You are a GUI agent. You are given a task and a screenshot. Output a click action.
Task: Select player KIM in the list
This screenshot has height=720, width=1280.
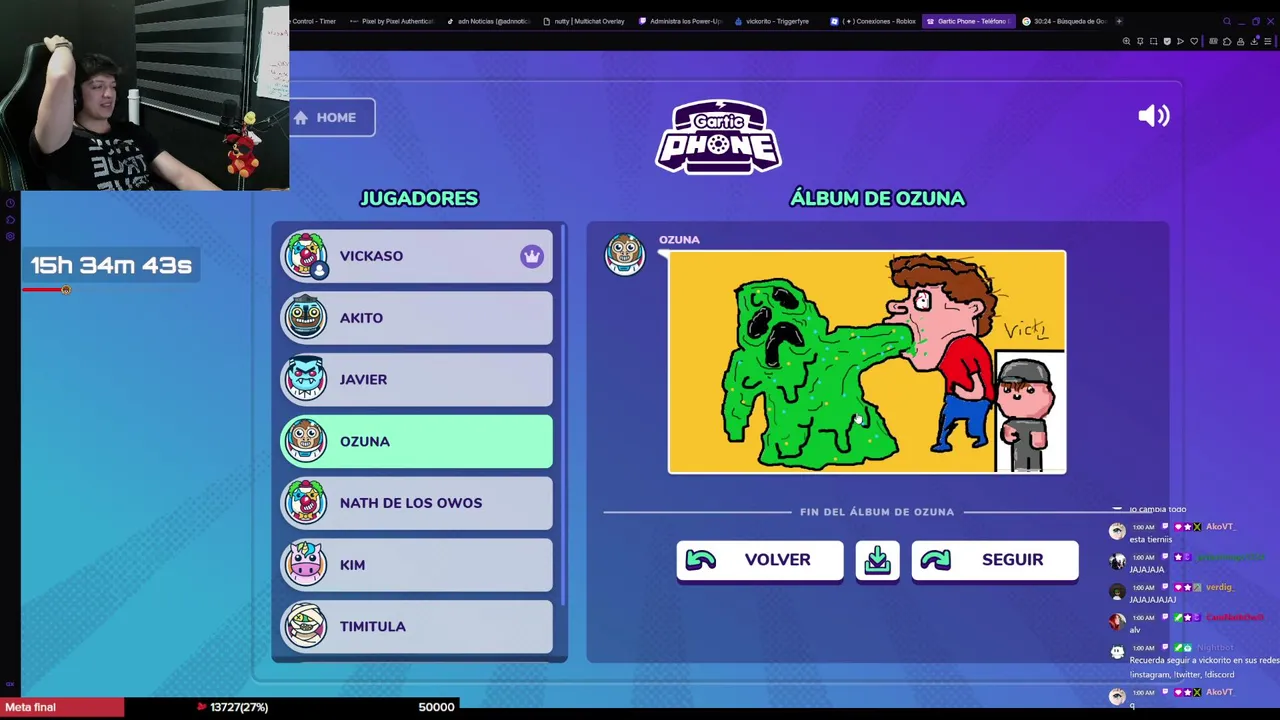[416, 565]
